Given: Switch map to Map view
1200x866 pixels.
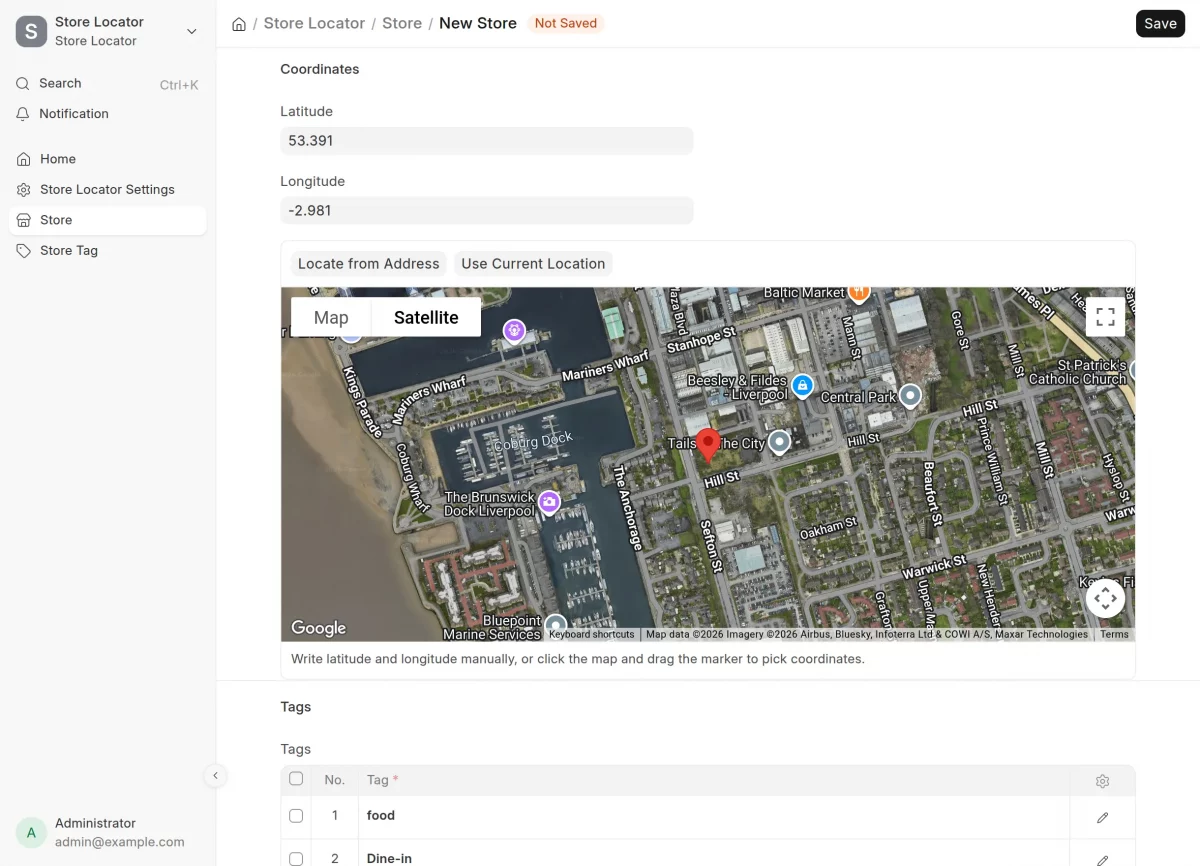Looking at the screenshot, I should [x=331, y=318].
